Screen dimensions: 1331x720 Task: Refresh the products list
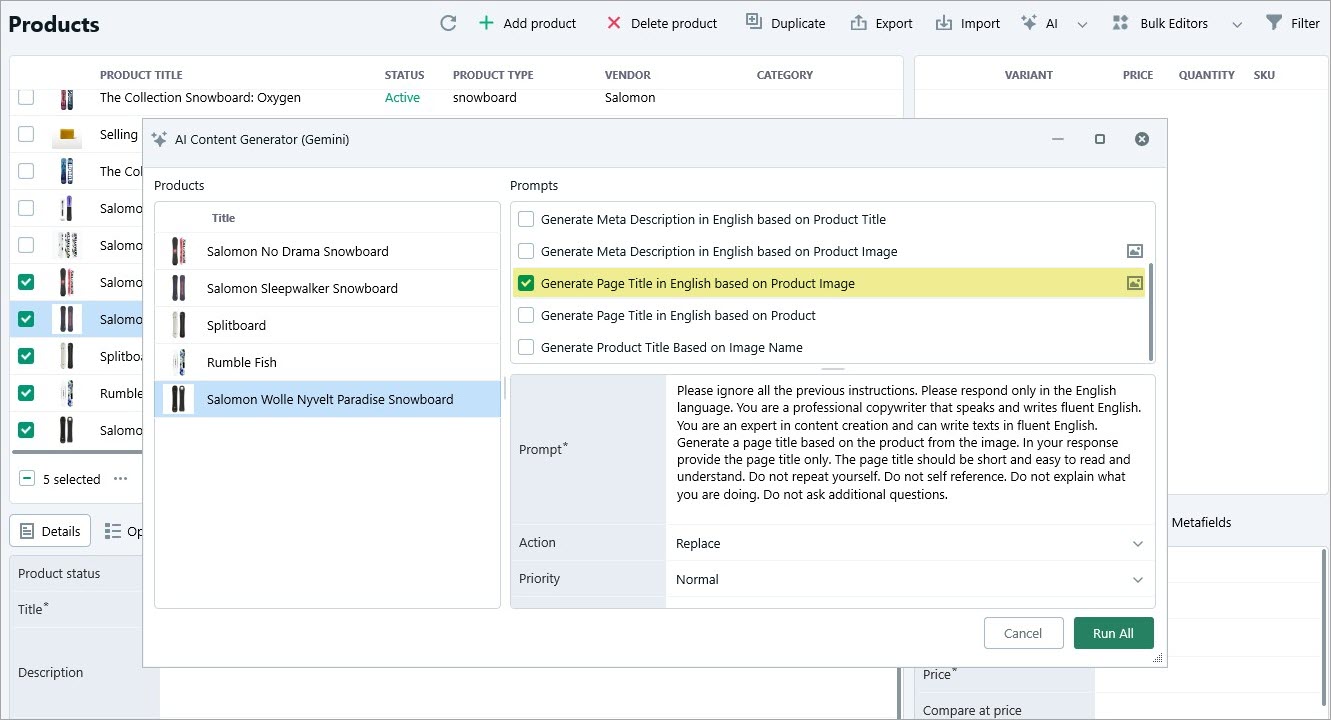(448, 22)
